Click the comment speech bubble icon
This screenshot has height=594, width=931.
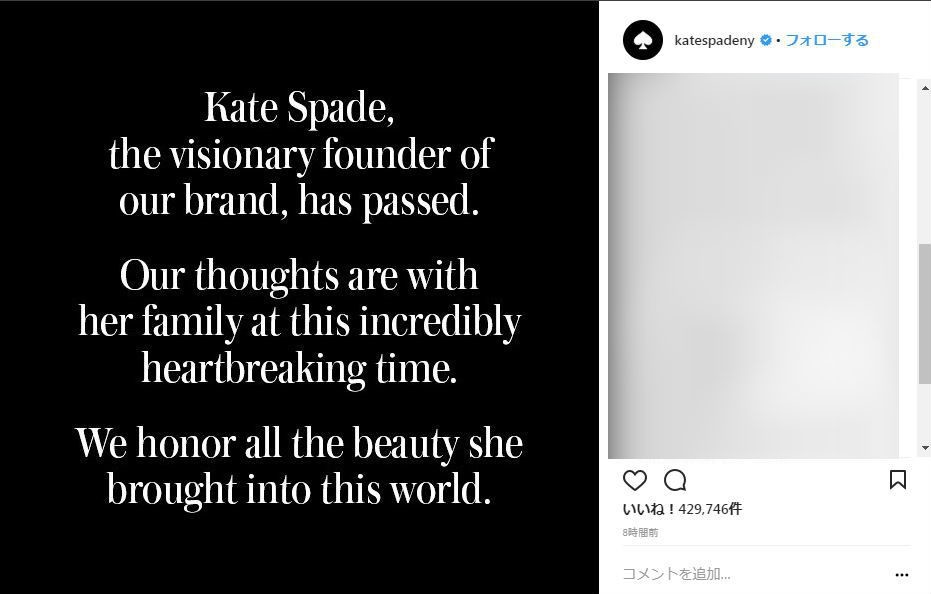tap(675, 480)
